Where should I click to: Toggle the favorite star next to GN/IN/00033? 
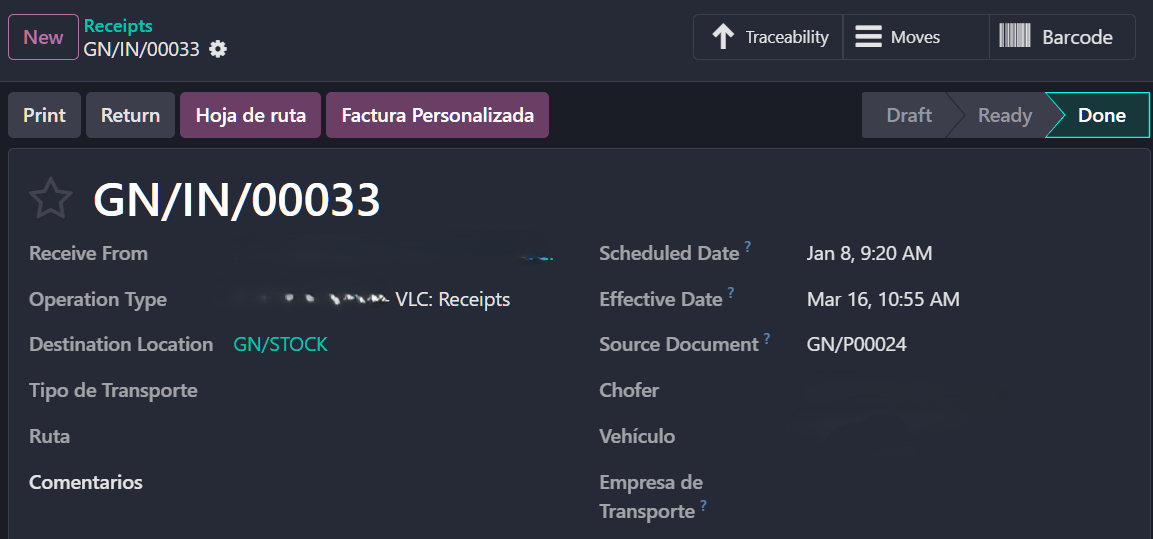point(50,199)
